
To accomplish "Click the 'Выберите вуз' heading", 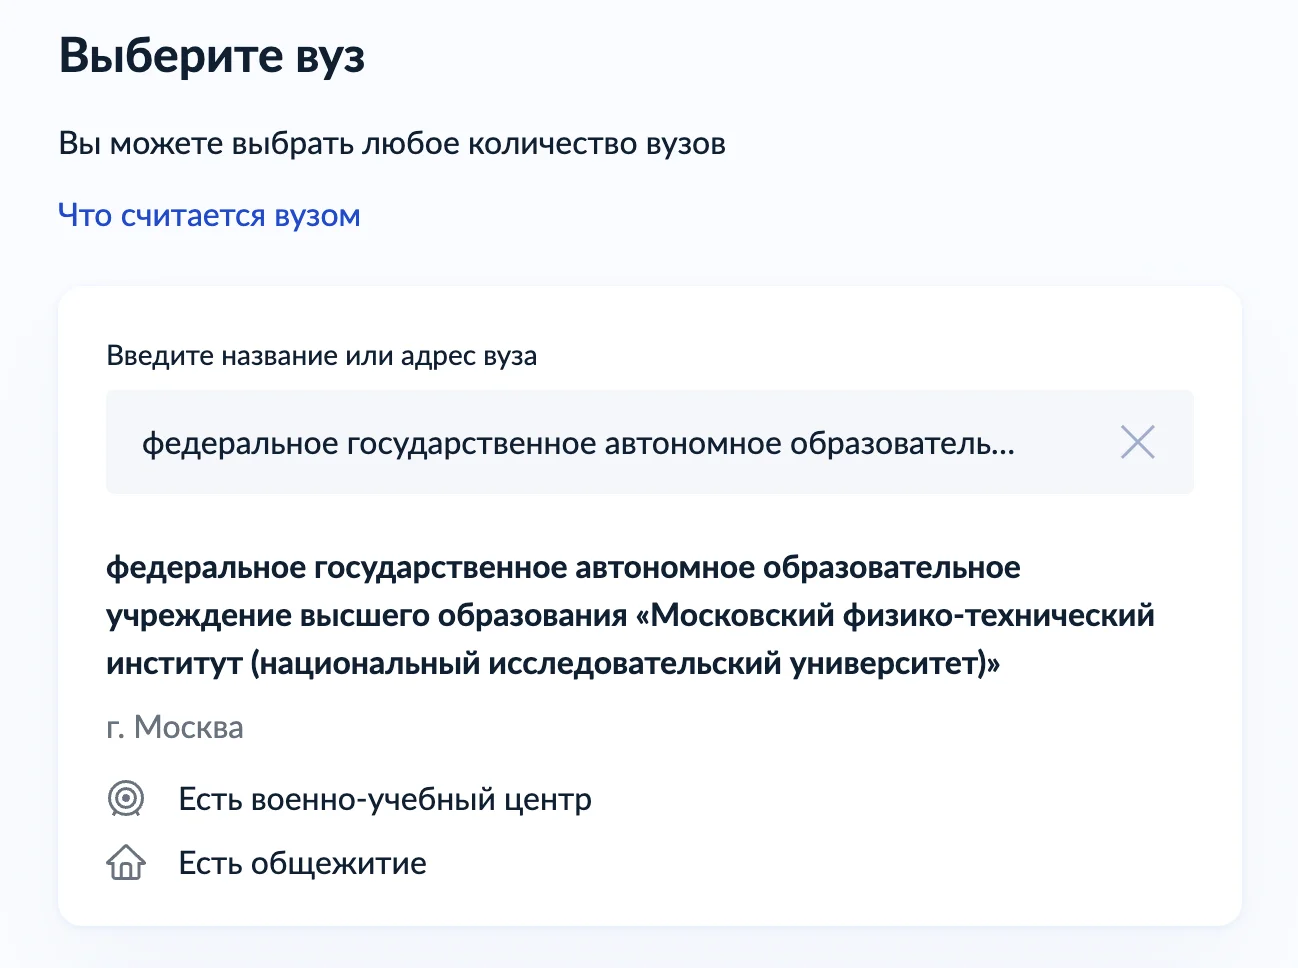I will coord(212,55).
